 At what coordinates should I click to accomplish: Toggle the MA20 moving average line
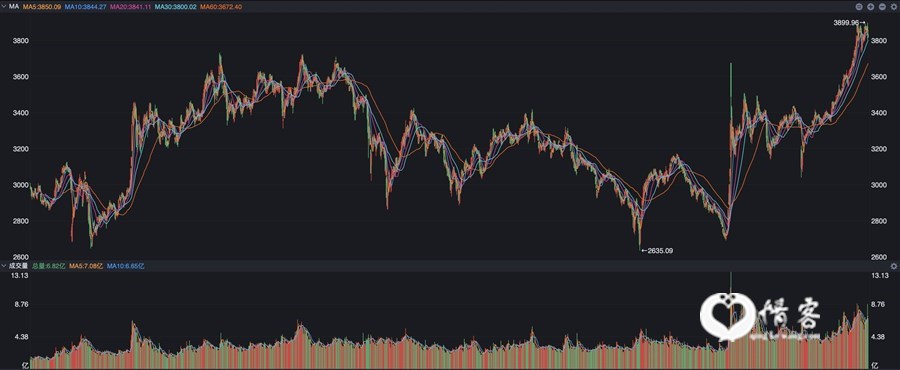click(x=130, y=6)
